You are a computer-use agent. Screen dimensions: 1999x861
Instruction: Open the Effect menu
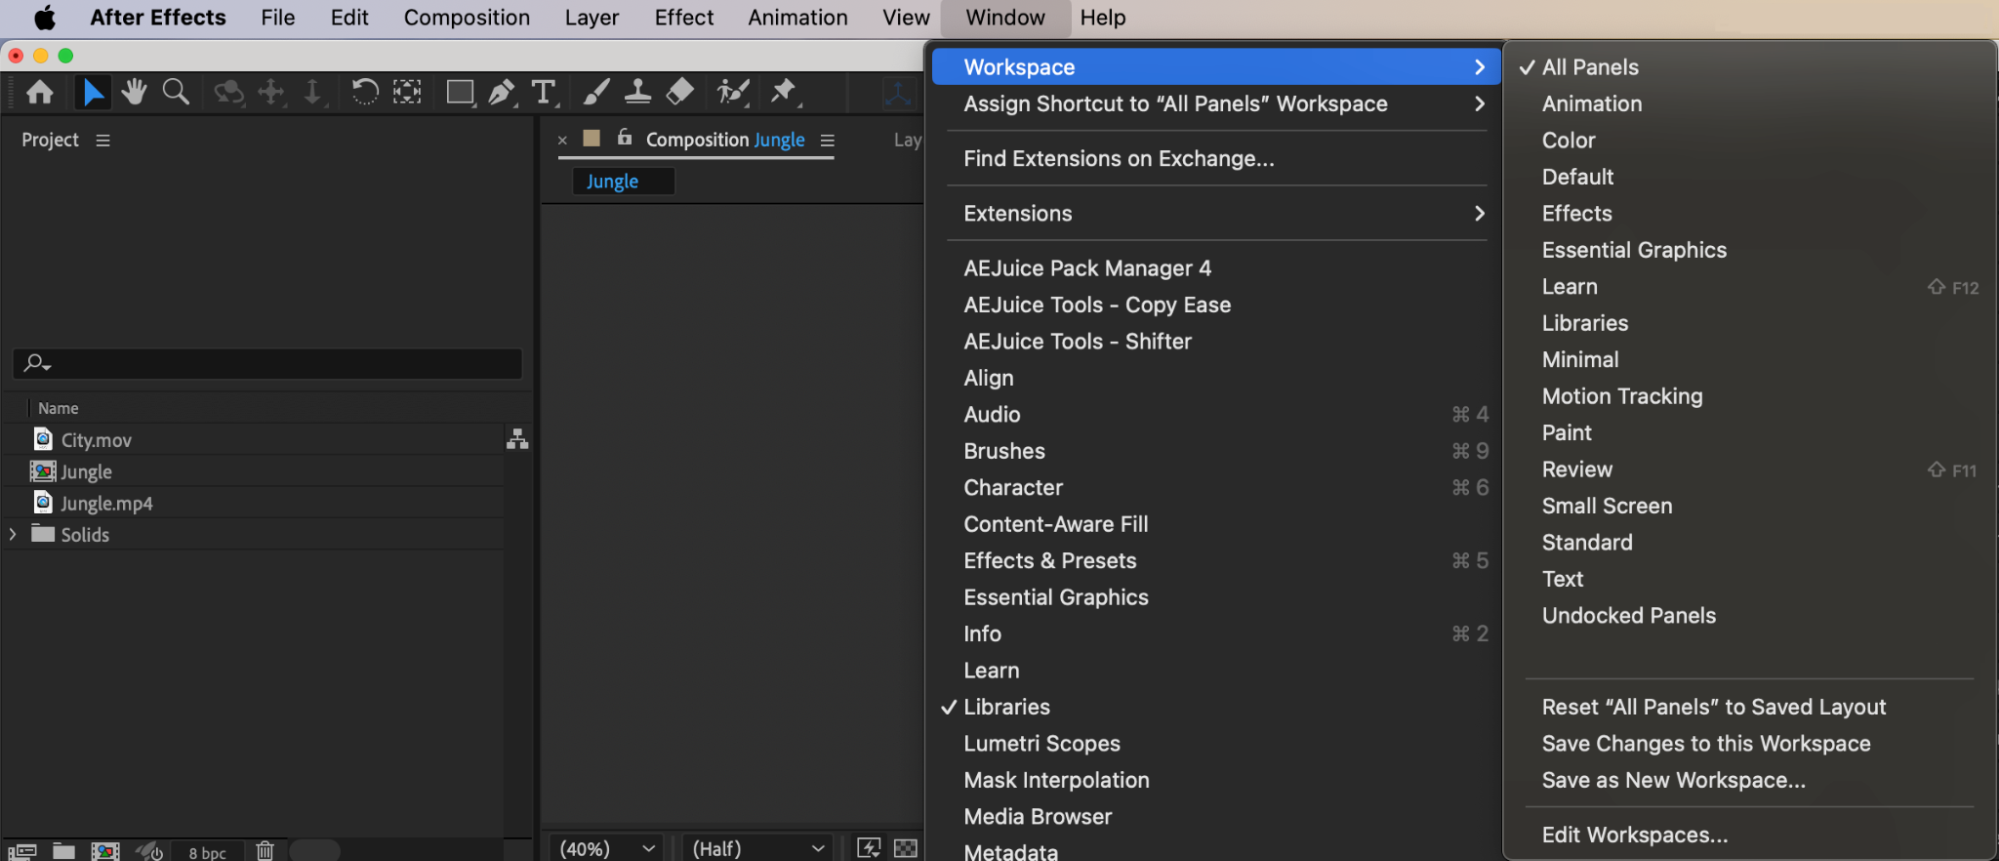click(684, 18)
